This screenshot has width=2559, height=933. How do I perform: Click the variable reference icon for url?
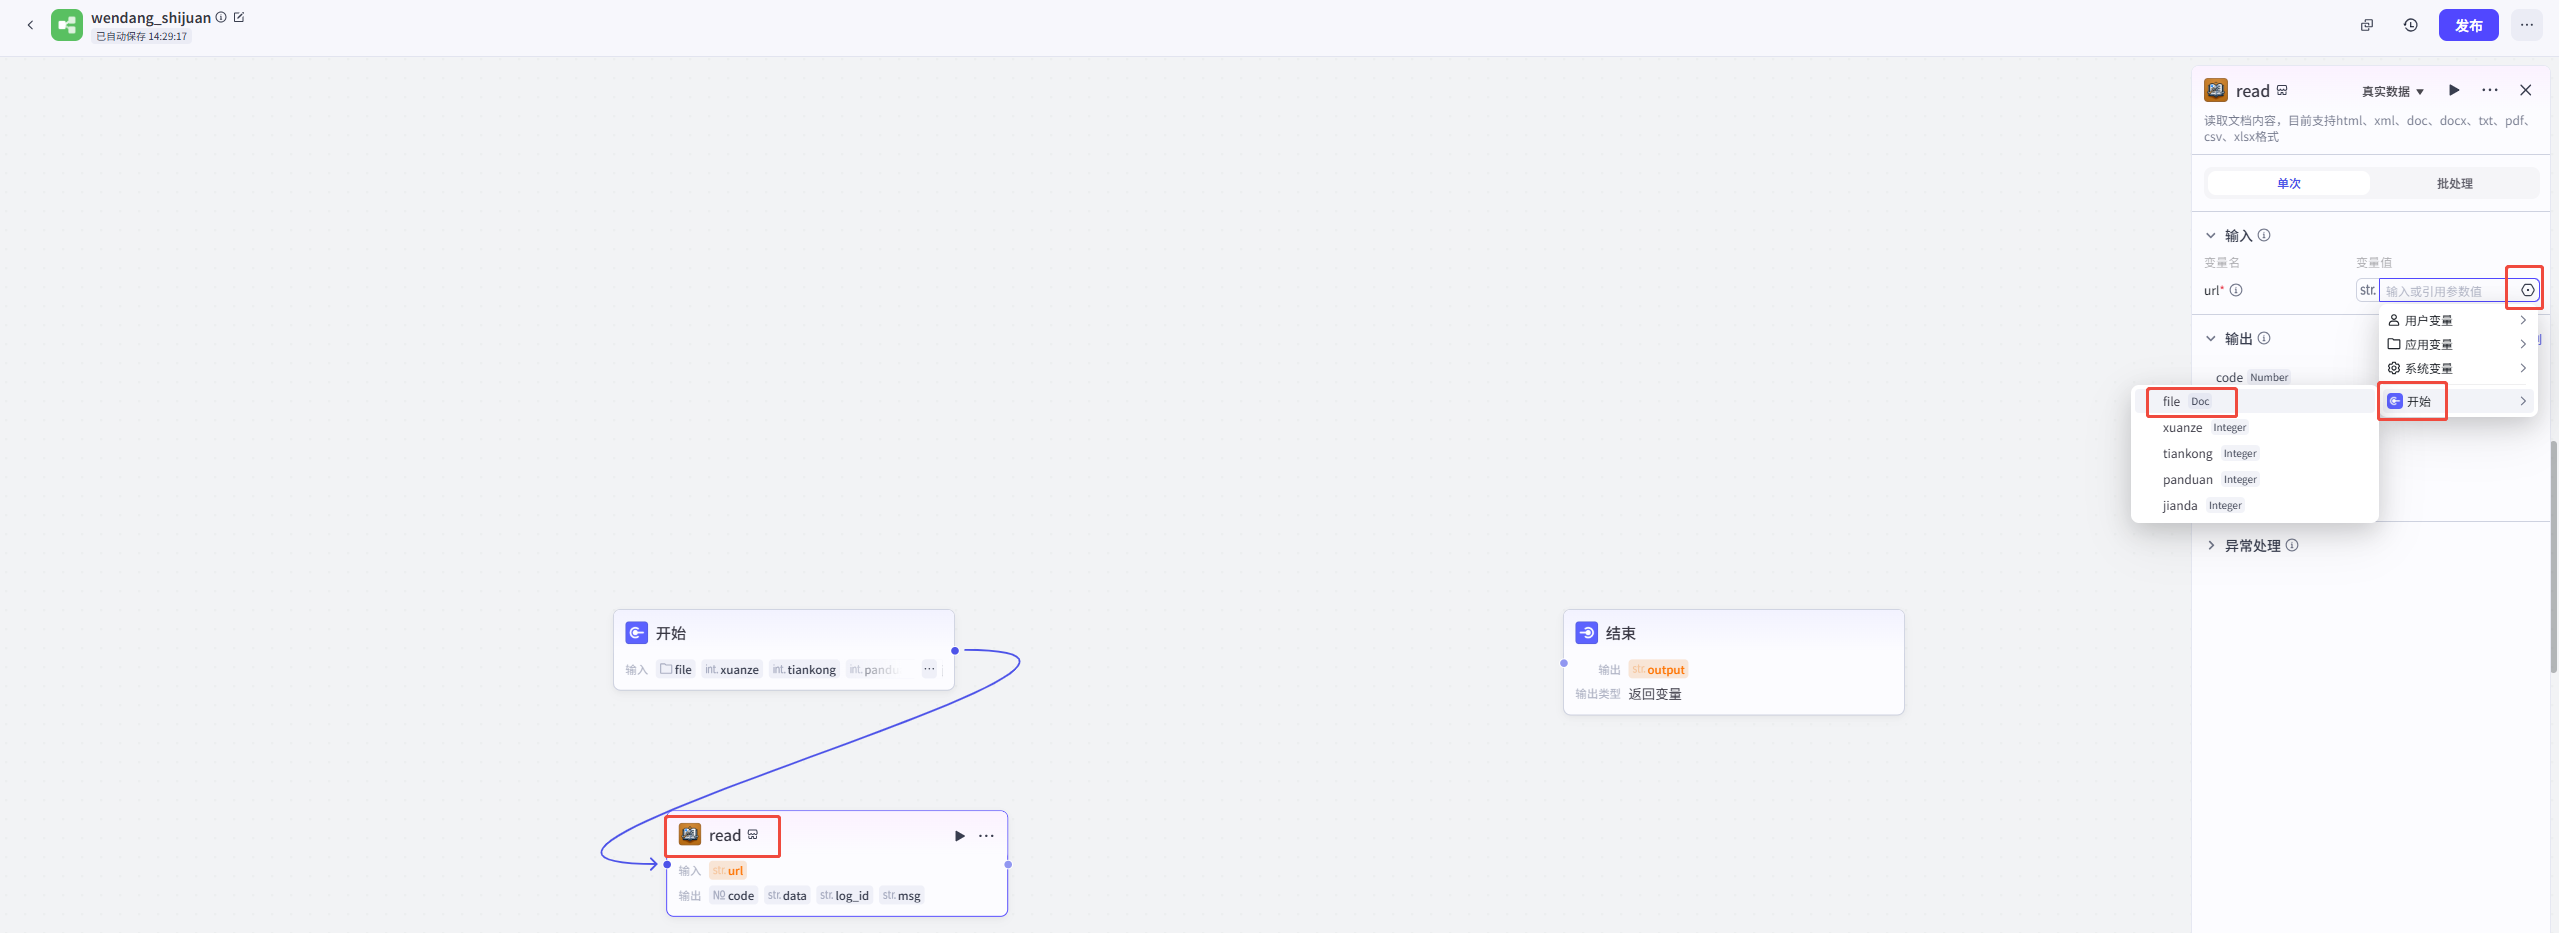tap(2527, 290)
